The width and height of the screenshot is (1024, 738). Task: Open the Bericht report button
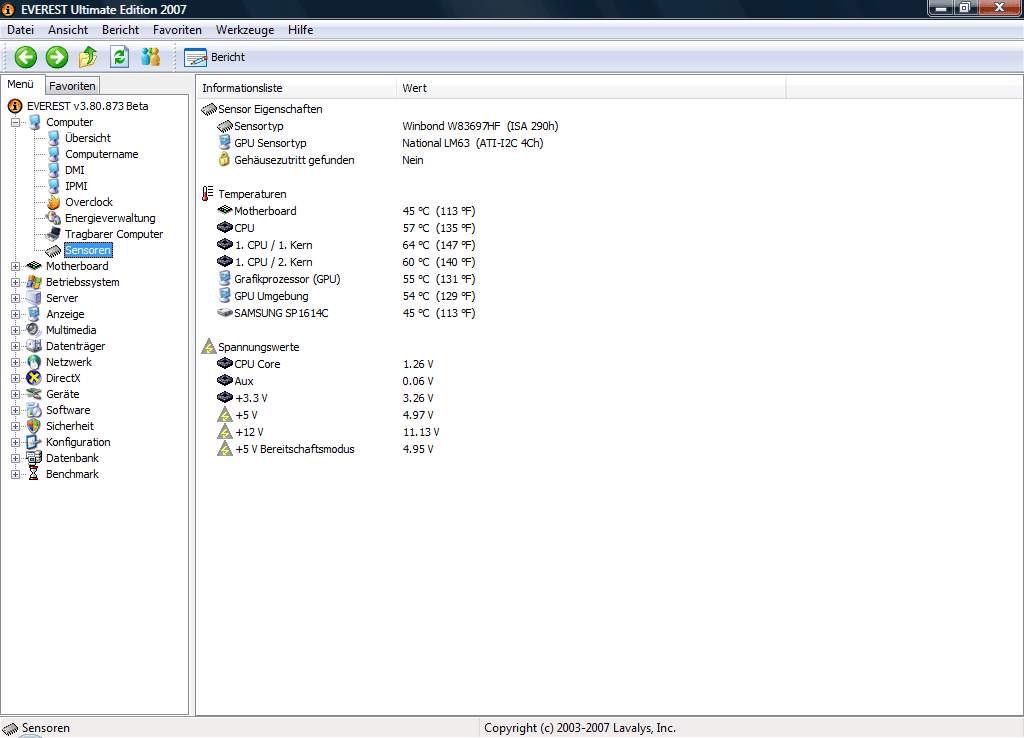[214, 57]
